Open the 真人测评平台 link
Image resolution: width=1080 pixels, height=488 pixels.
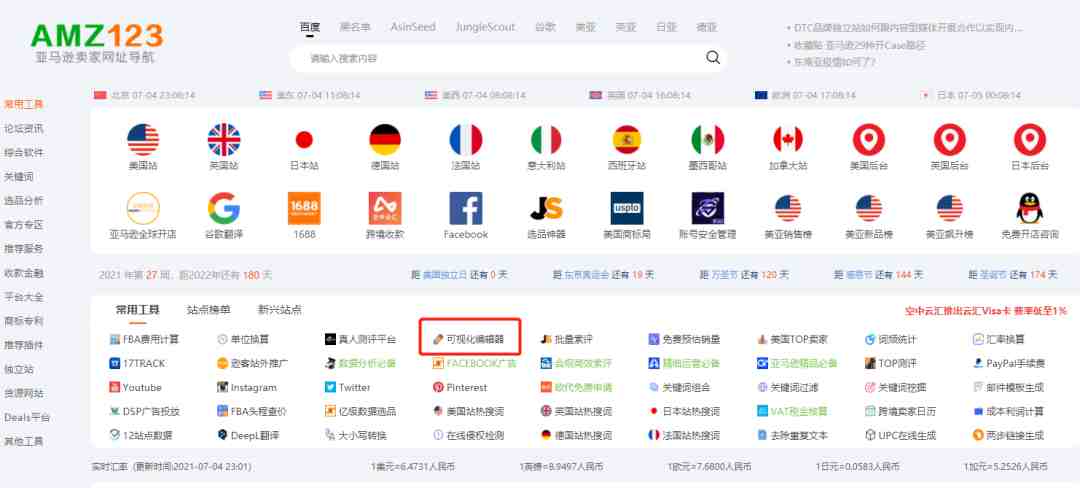pyautogui.click(x=360, y=339)
